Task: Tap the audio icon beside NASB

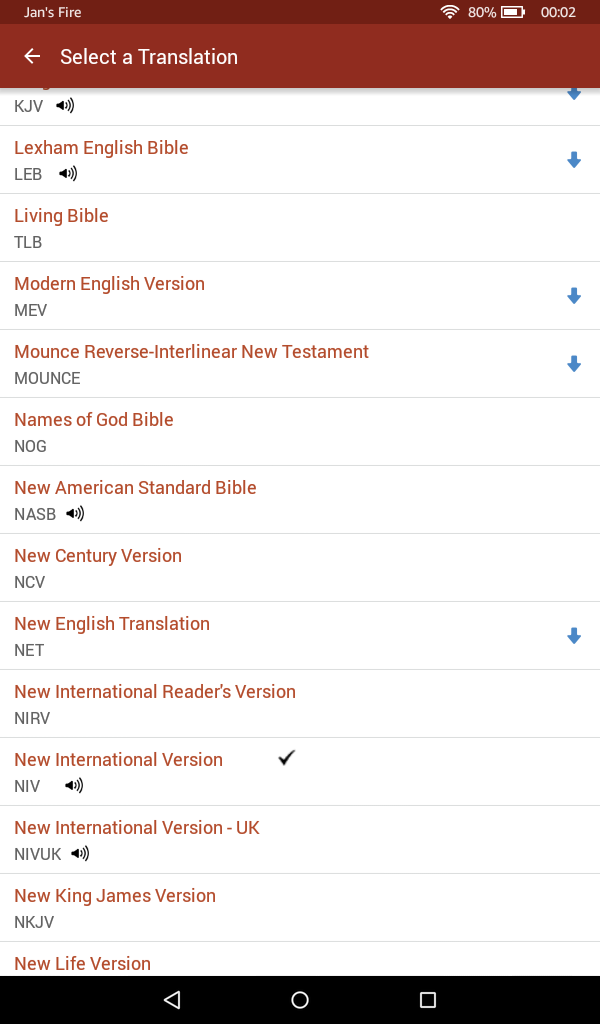Action: pos(75,514)
